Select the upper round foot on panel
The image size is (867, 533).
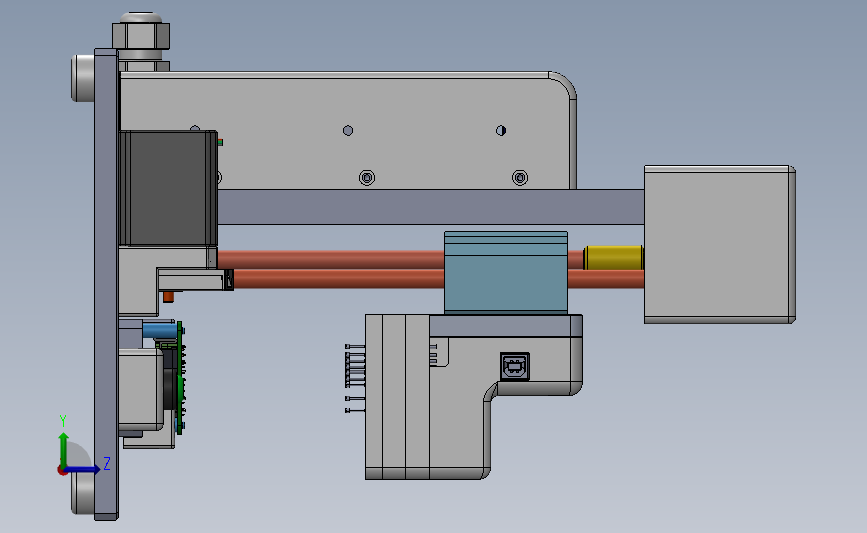coord(83,78)
